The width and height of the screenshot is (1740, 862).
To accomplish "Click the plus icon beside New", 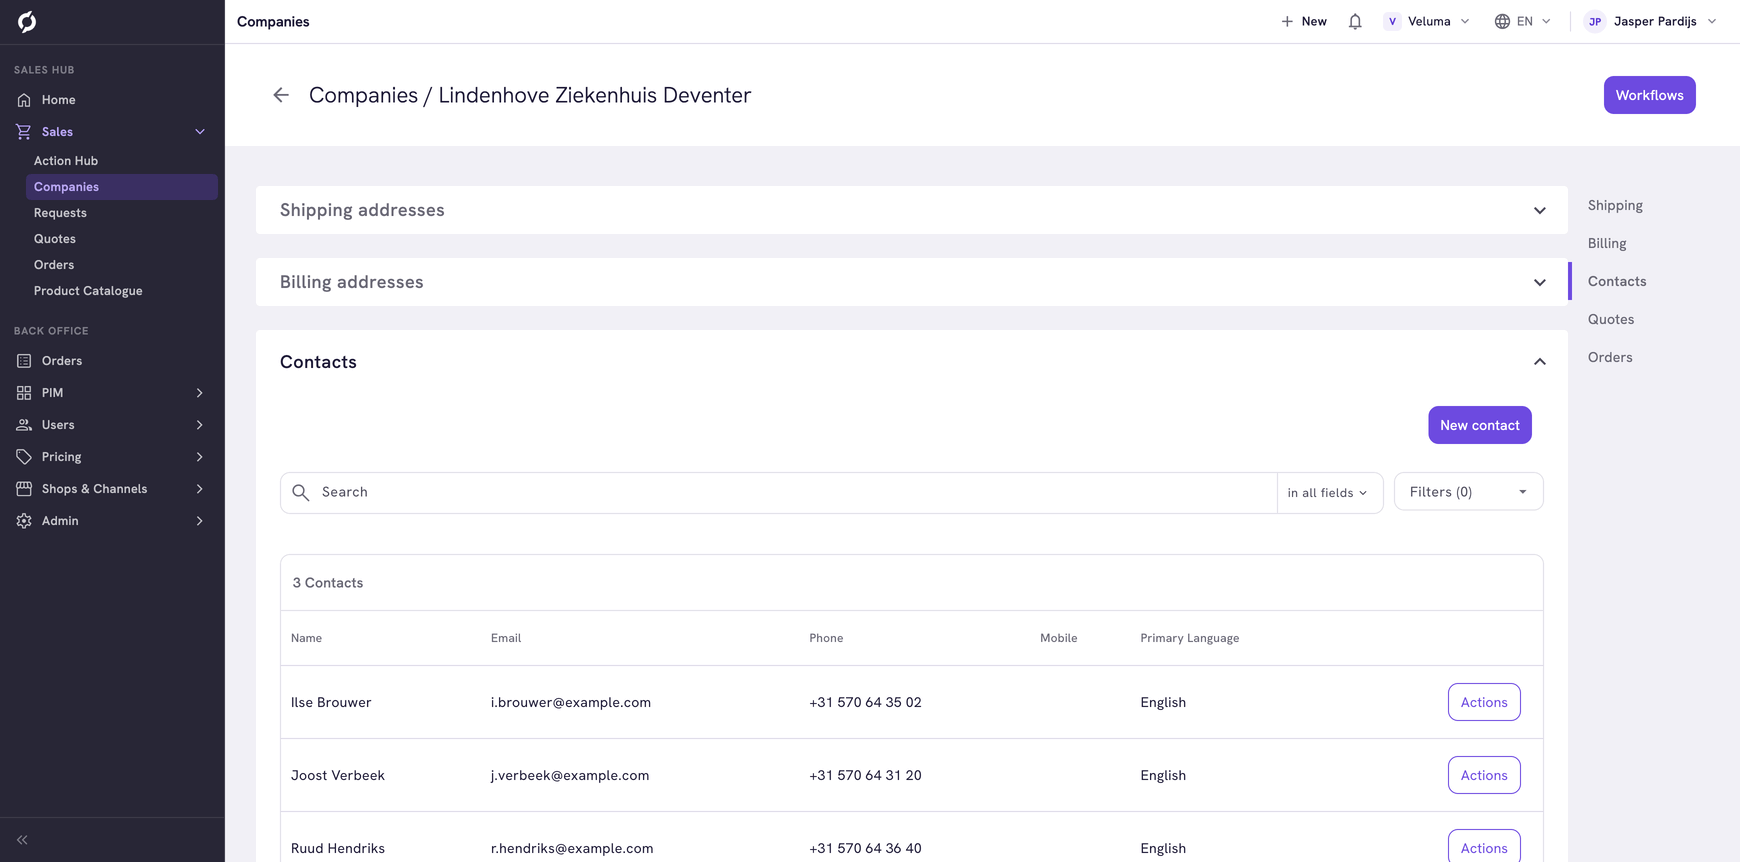I will click(1287, 21).
